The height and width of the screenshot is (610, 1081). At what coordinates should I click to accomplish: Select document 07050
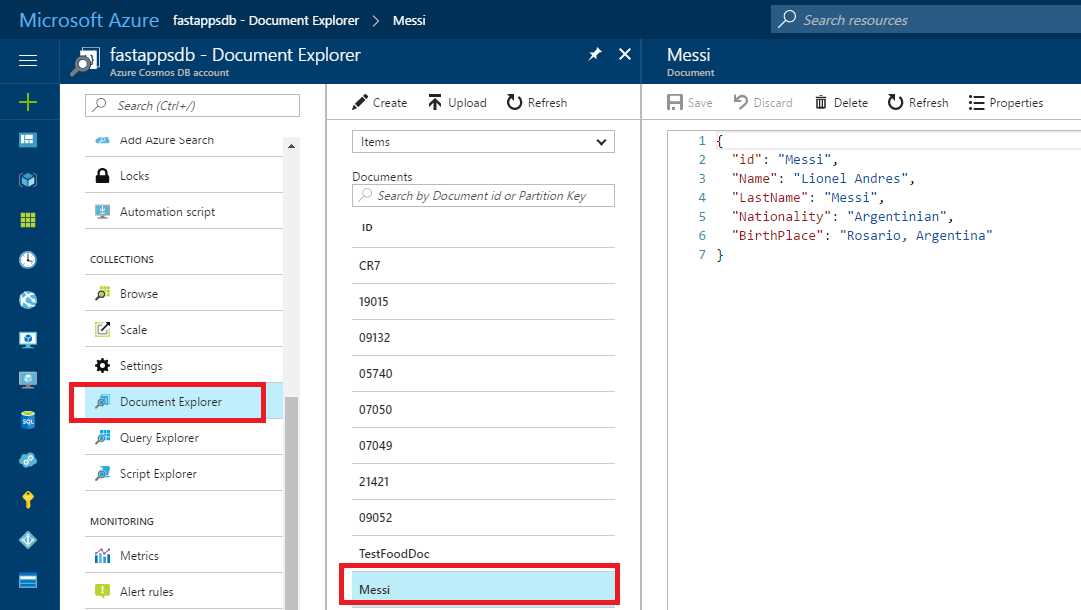point(483,409)
